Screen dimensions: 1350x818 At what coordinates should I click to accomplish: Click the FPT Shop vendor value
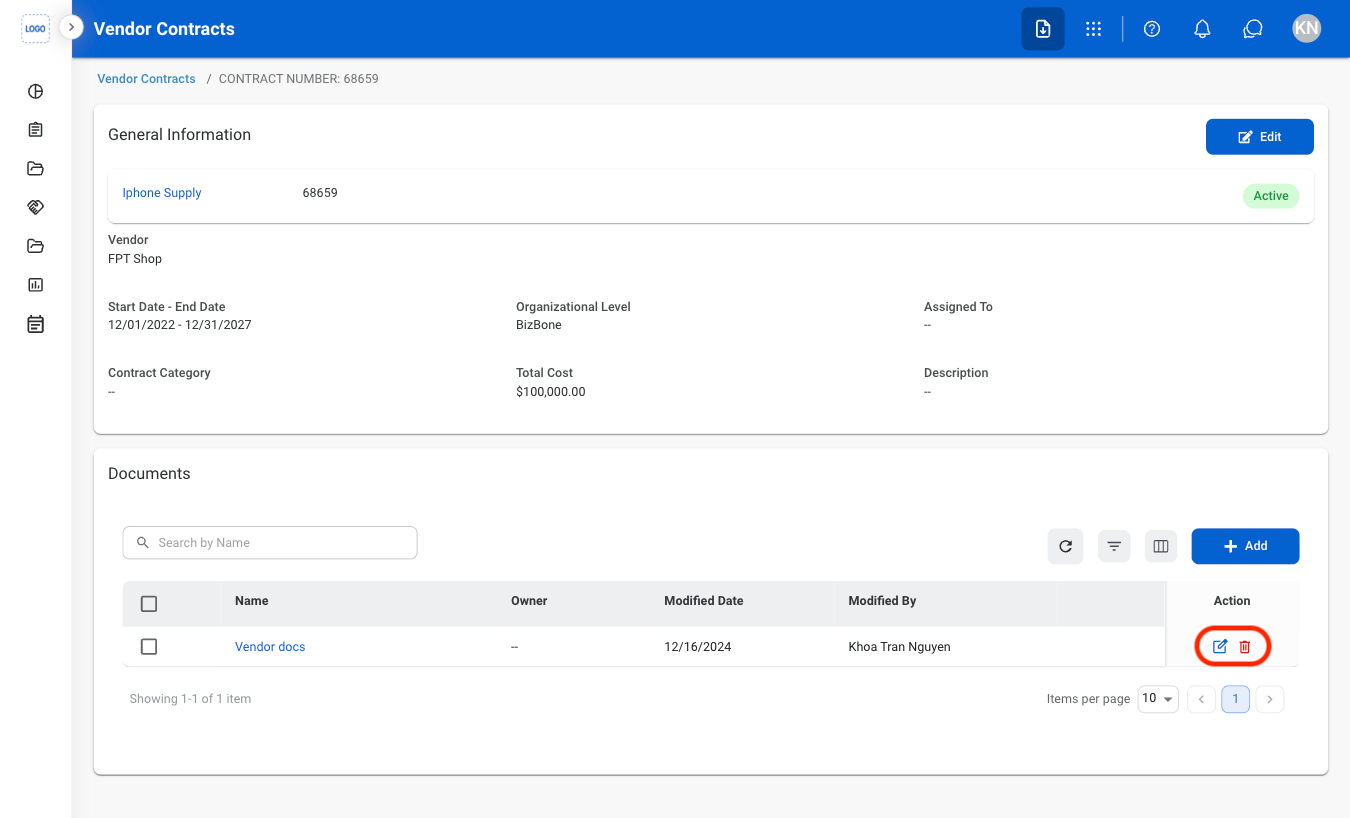[135, 259]
